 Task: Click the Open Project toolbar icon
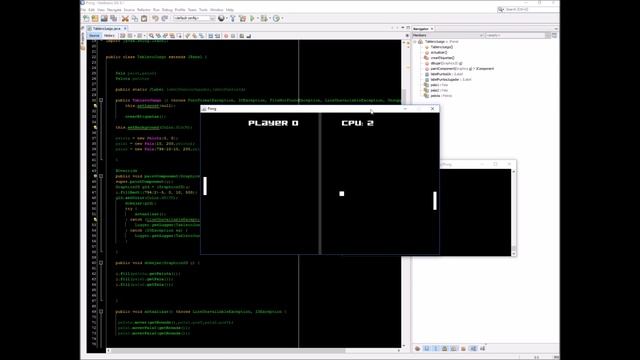[x=104, y=18]
